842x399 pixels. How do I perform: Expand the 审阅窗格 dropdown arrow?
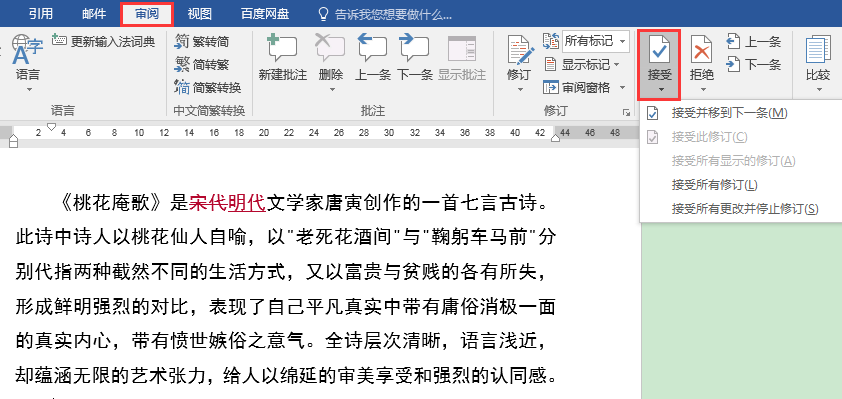click(x=622, y=88)
